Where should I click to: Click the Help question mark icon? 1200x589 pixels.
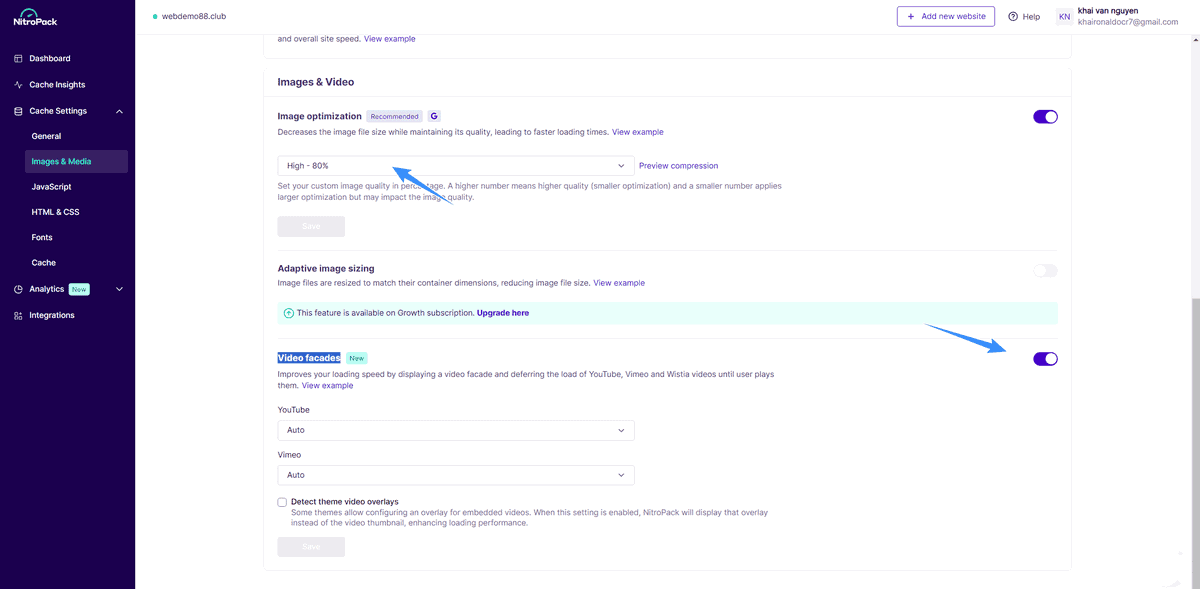pyautogui.click(x=1013, y=17)
